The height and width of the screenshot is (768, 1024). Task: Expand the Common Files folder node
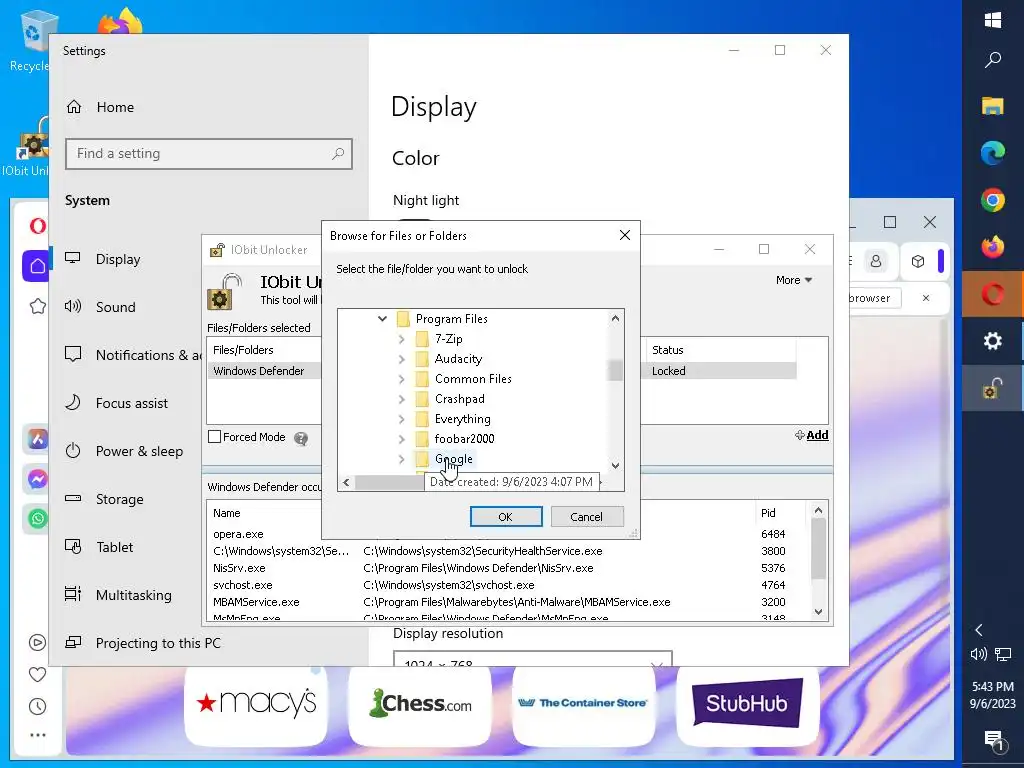[402, 379]
